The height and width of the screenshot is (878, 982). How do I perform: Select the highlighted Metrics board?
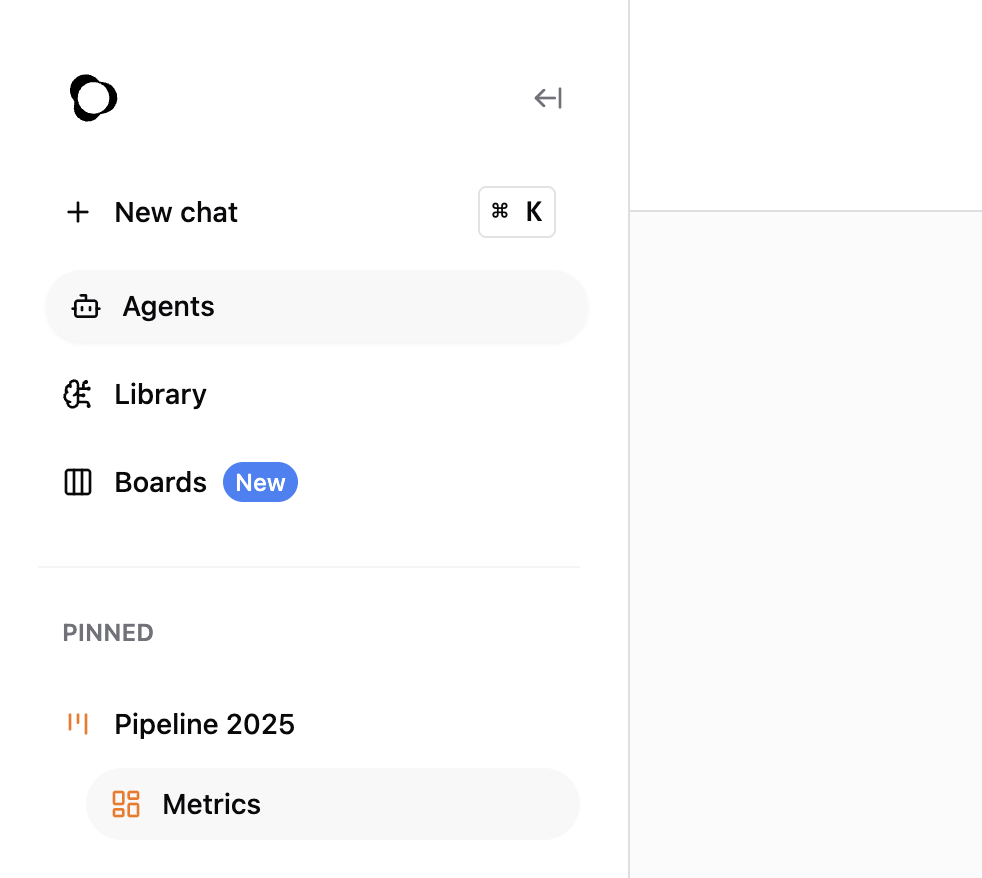coord(211,804)
